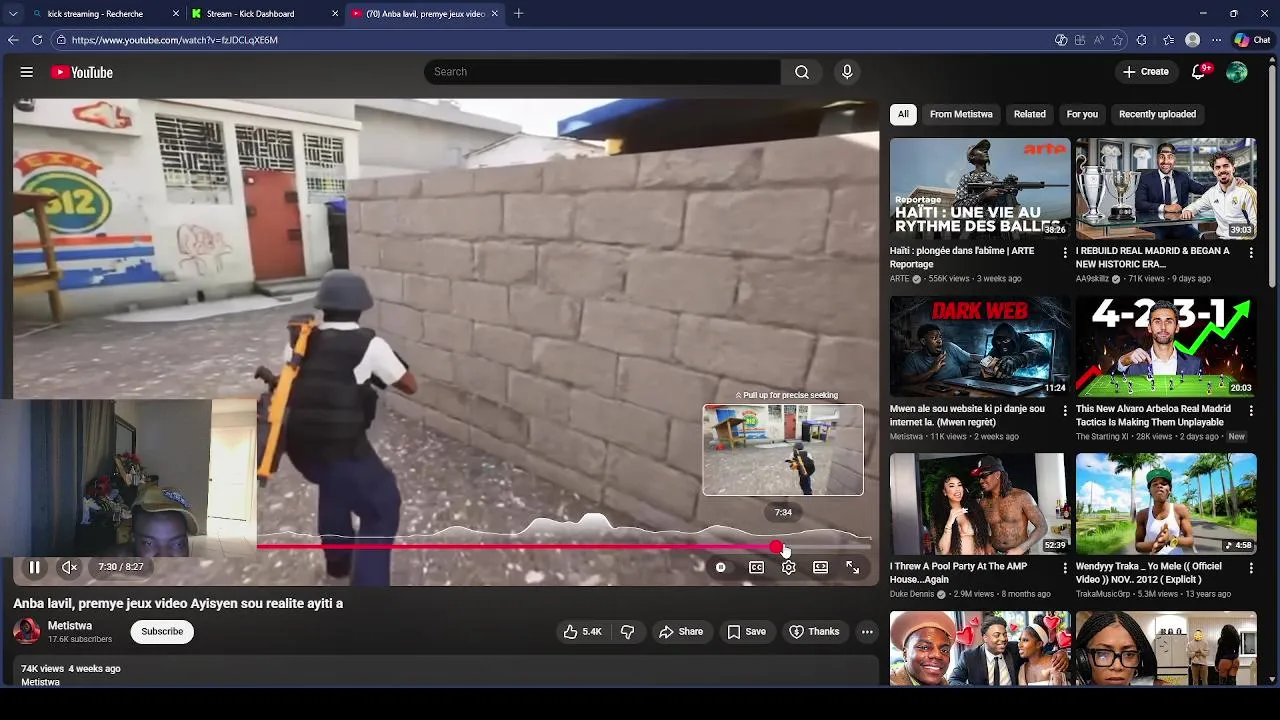This screenshot has height=720, width=1280.
Task: Select the Recently uploaded filter chip
Action: pos(1157,114)
